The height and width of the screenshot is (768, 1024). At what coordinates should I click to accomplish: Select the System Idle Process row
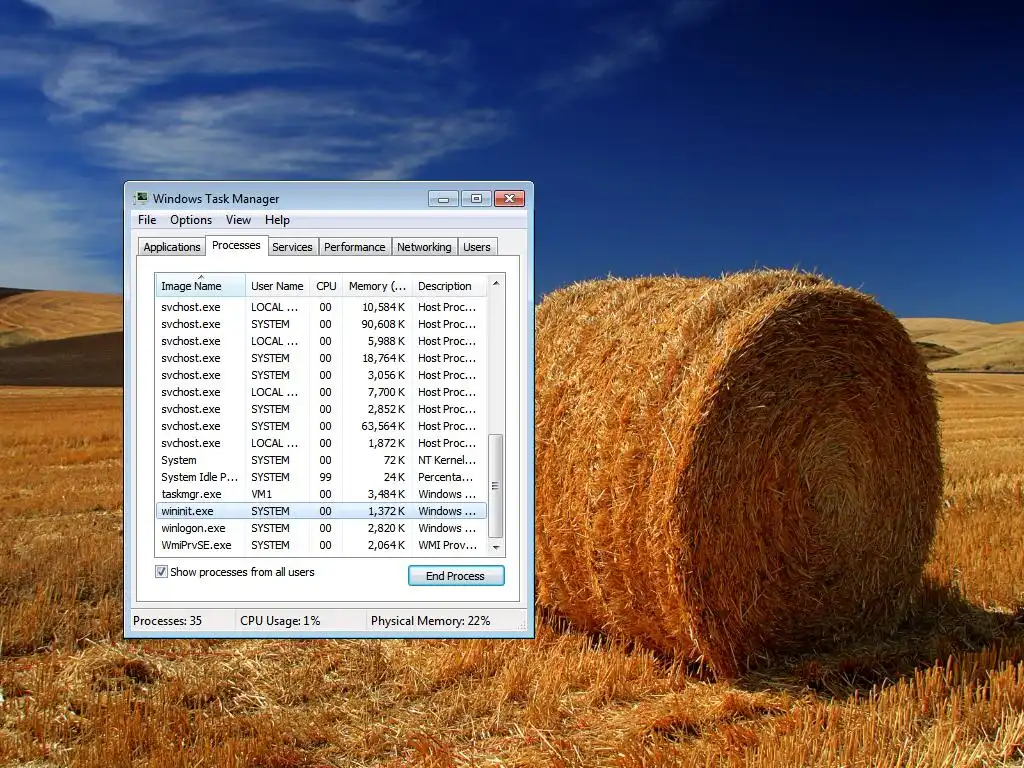[x=321, y=477]
